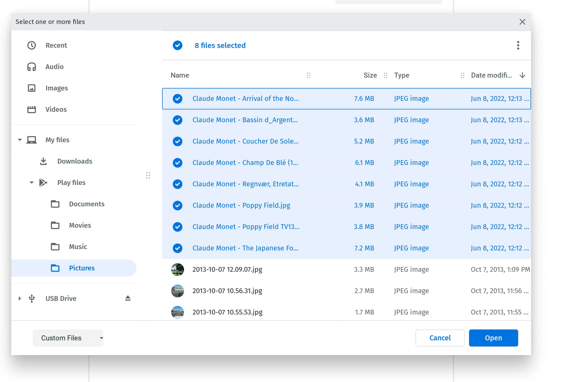This screenshot has height=382, width=588.
Task: Uncheck Claude Monet - Champ De Blé file
Action: (x=177, y=163)
